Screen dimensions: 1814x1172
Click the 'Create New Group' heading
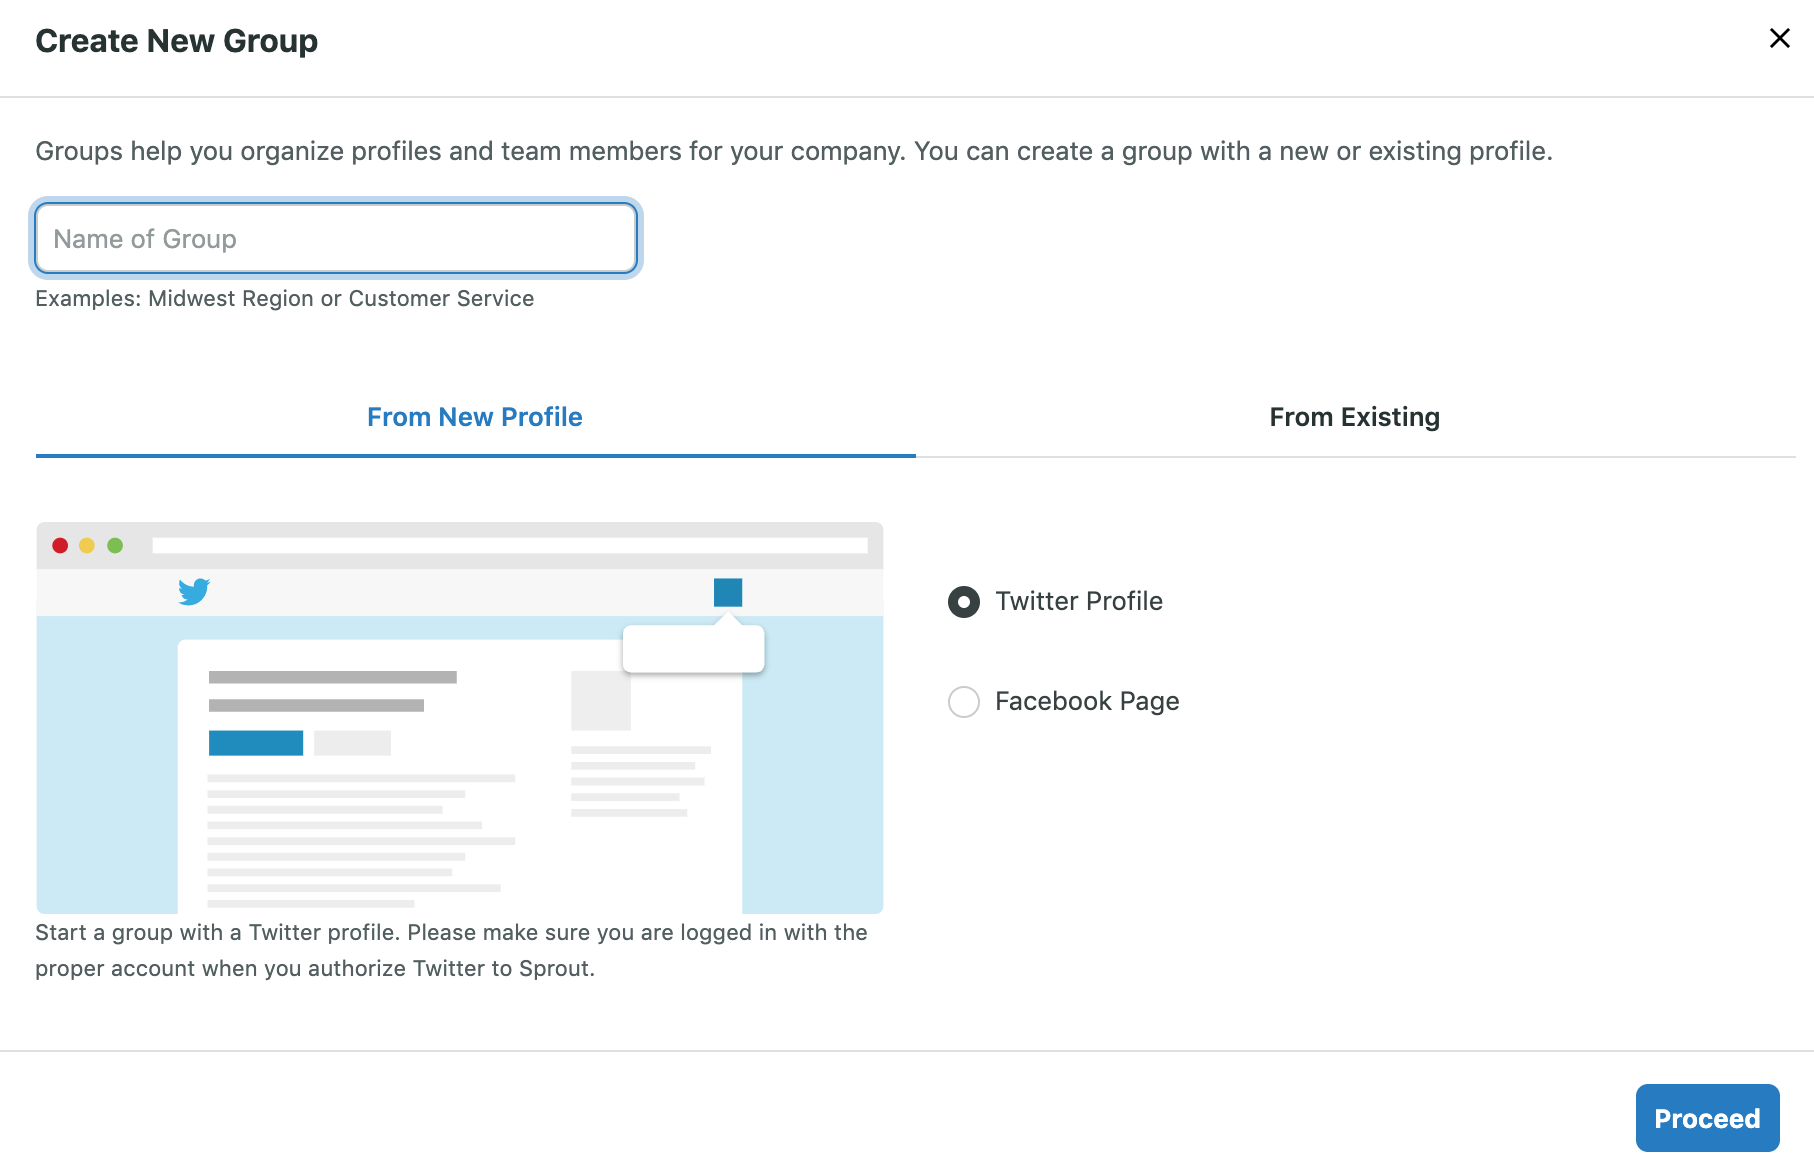point(177,41)
